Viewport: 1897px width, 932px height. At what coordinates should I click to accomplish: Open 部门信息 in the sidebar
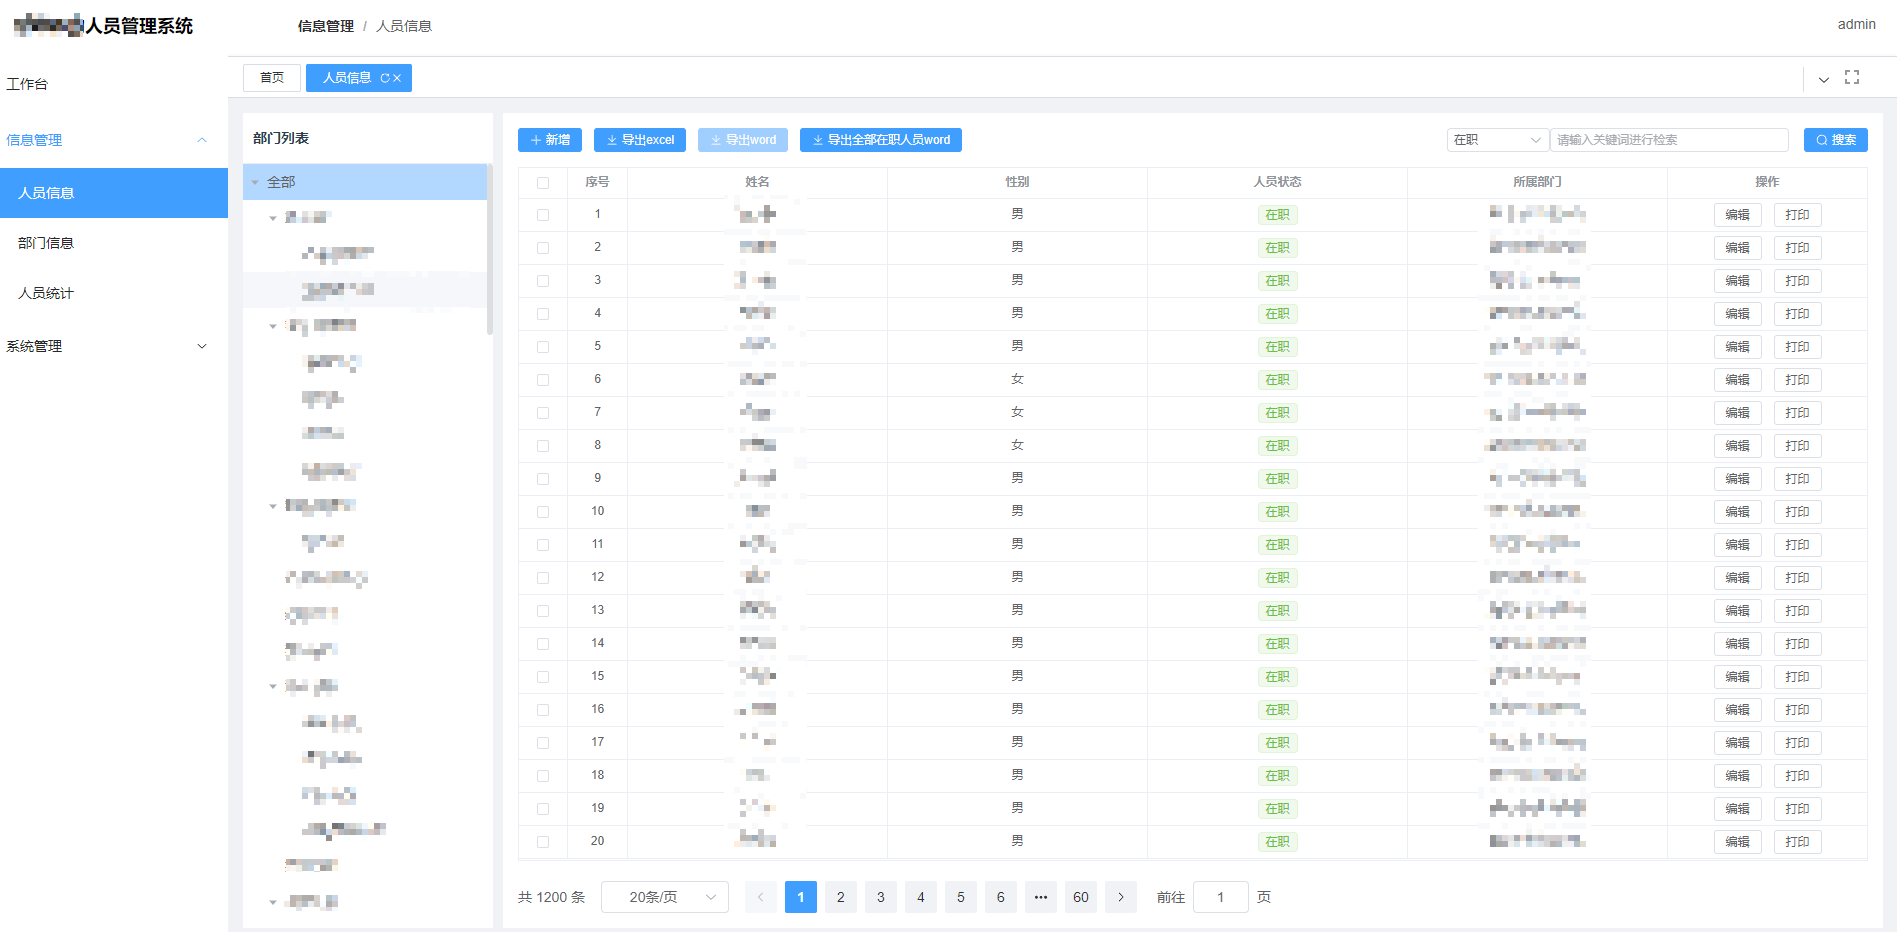(114, 243)
